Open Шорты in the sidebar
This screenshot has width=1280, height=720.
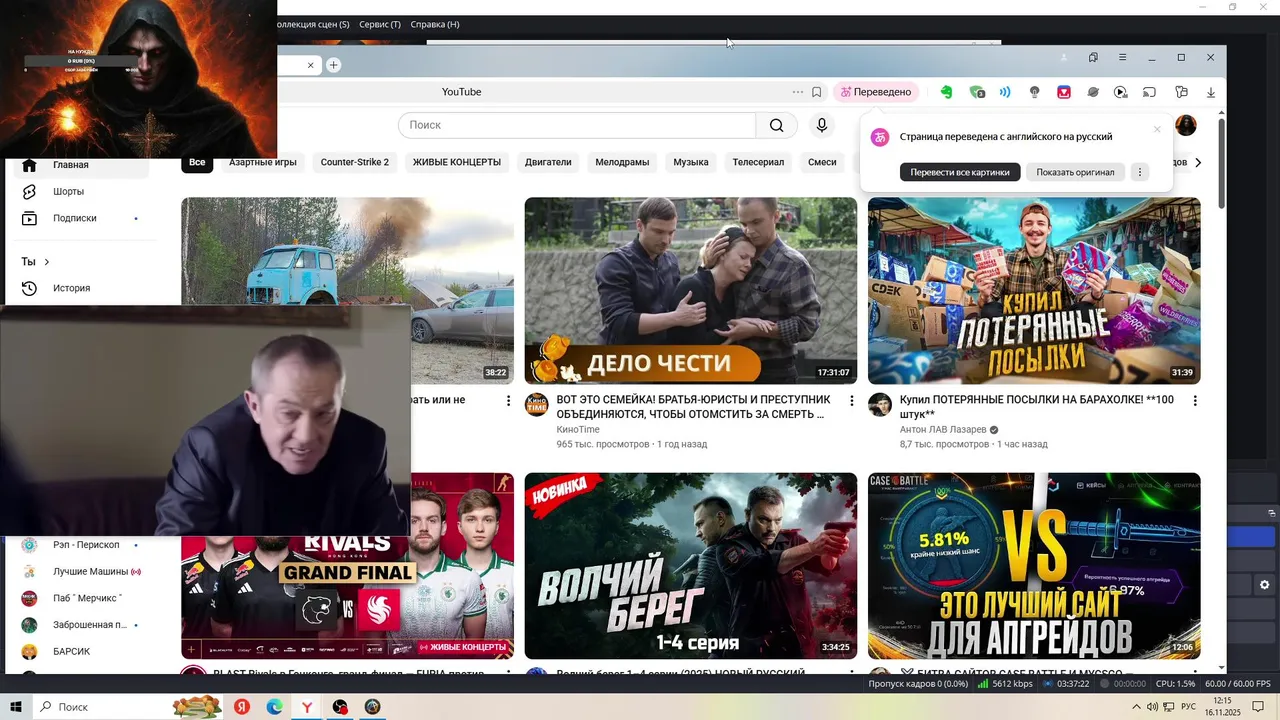(x=81, y=191)
